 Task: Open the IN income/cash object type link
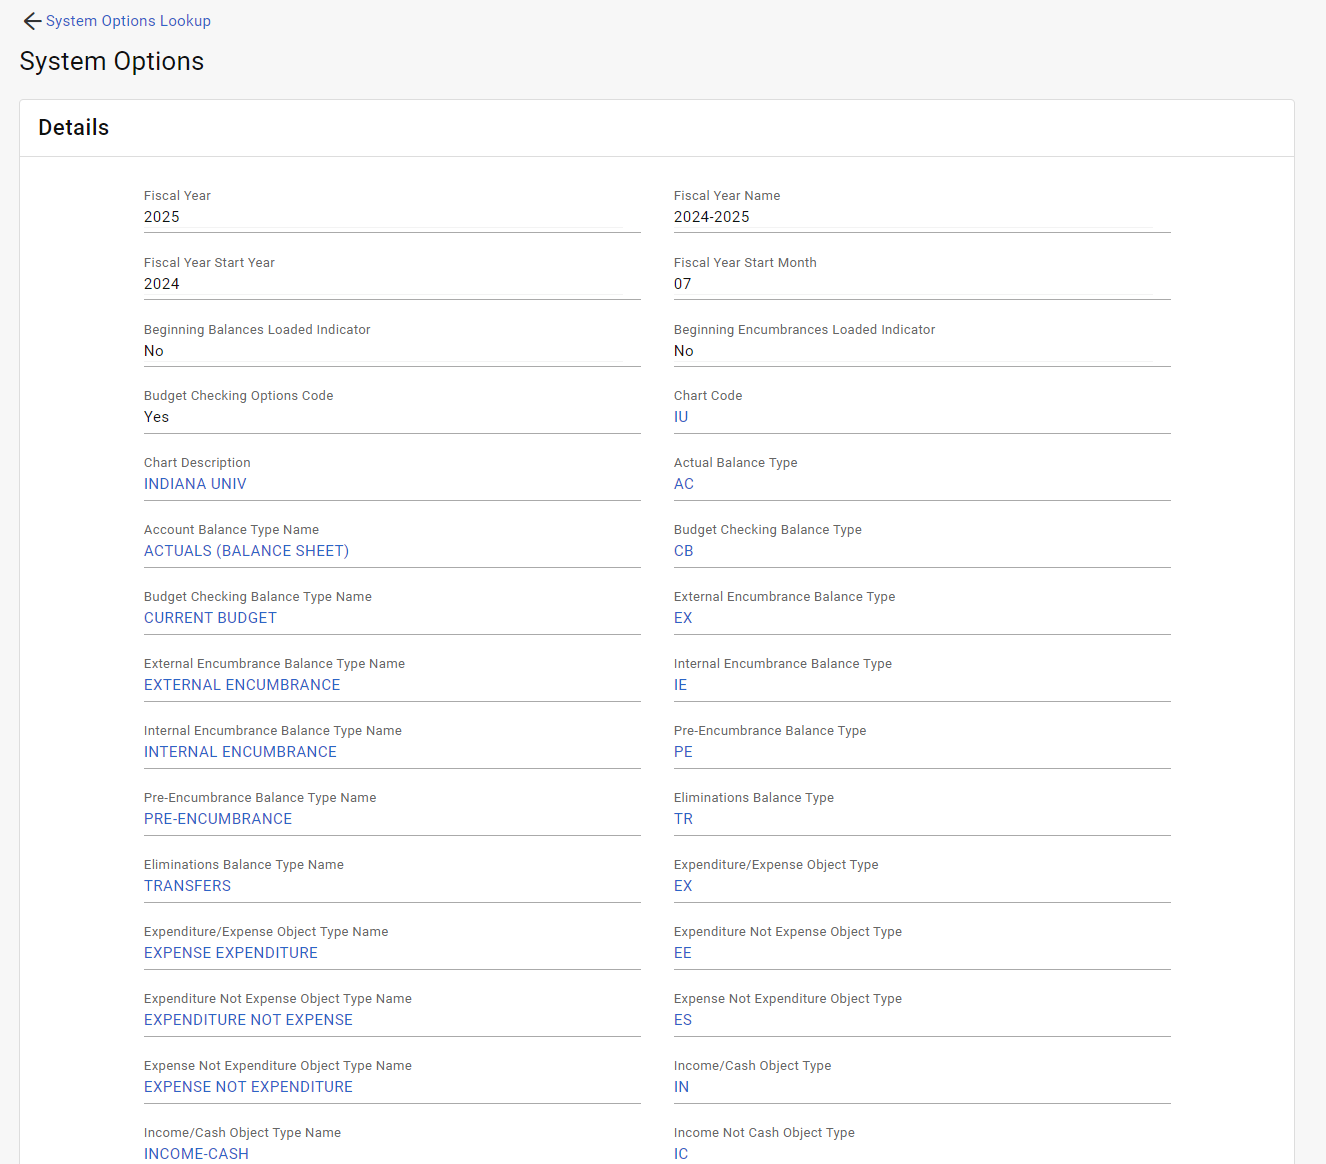click(681, 1087)
